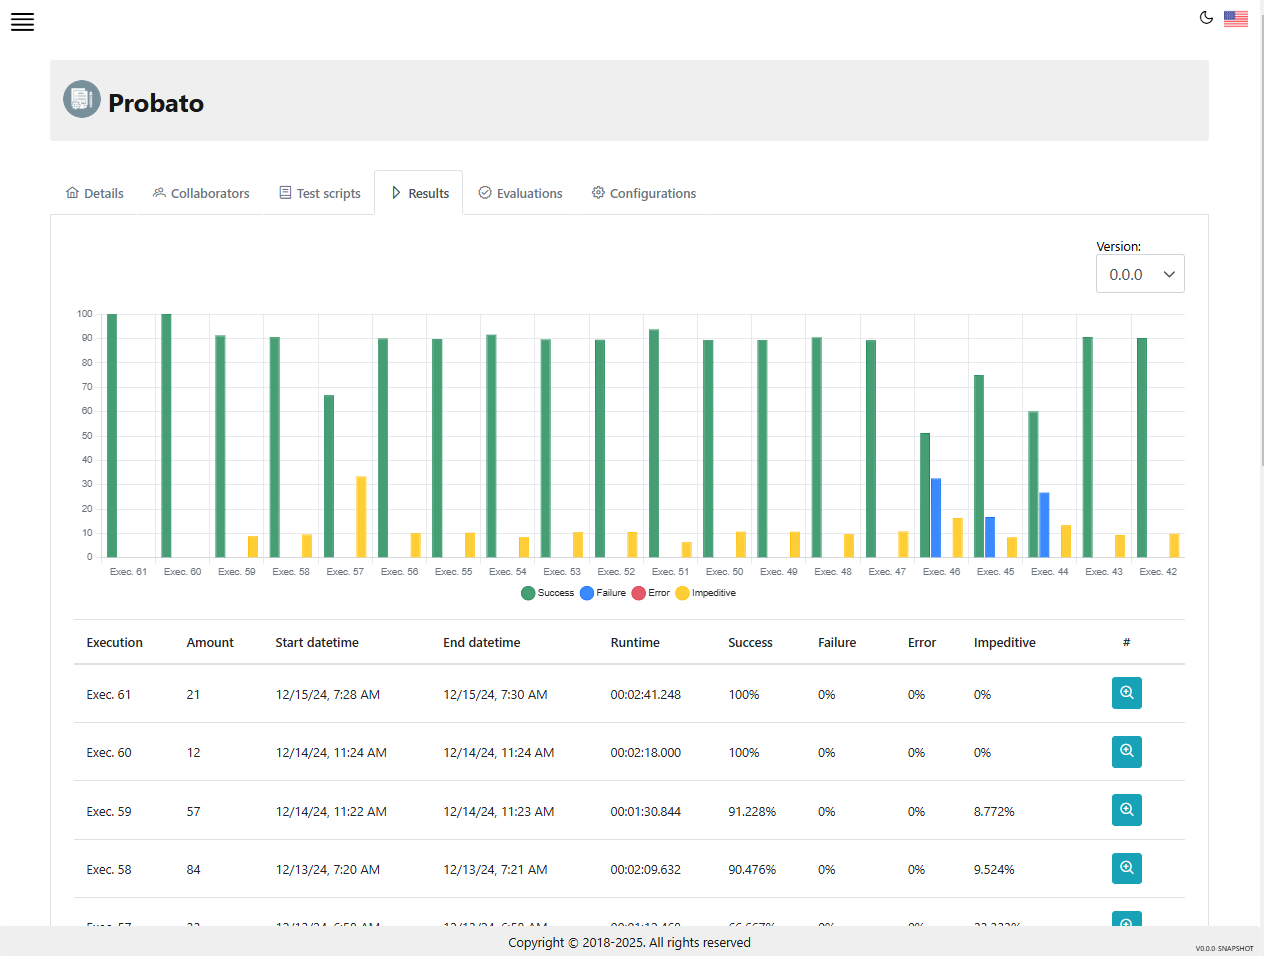Viewport: 1264px width, 956px height.
Task: Switch to the Details tab
Action: coord(95,193)
